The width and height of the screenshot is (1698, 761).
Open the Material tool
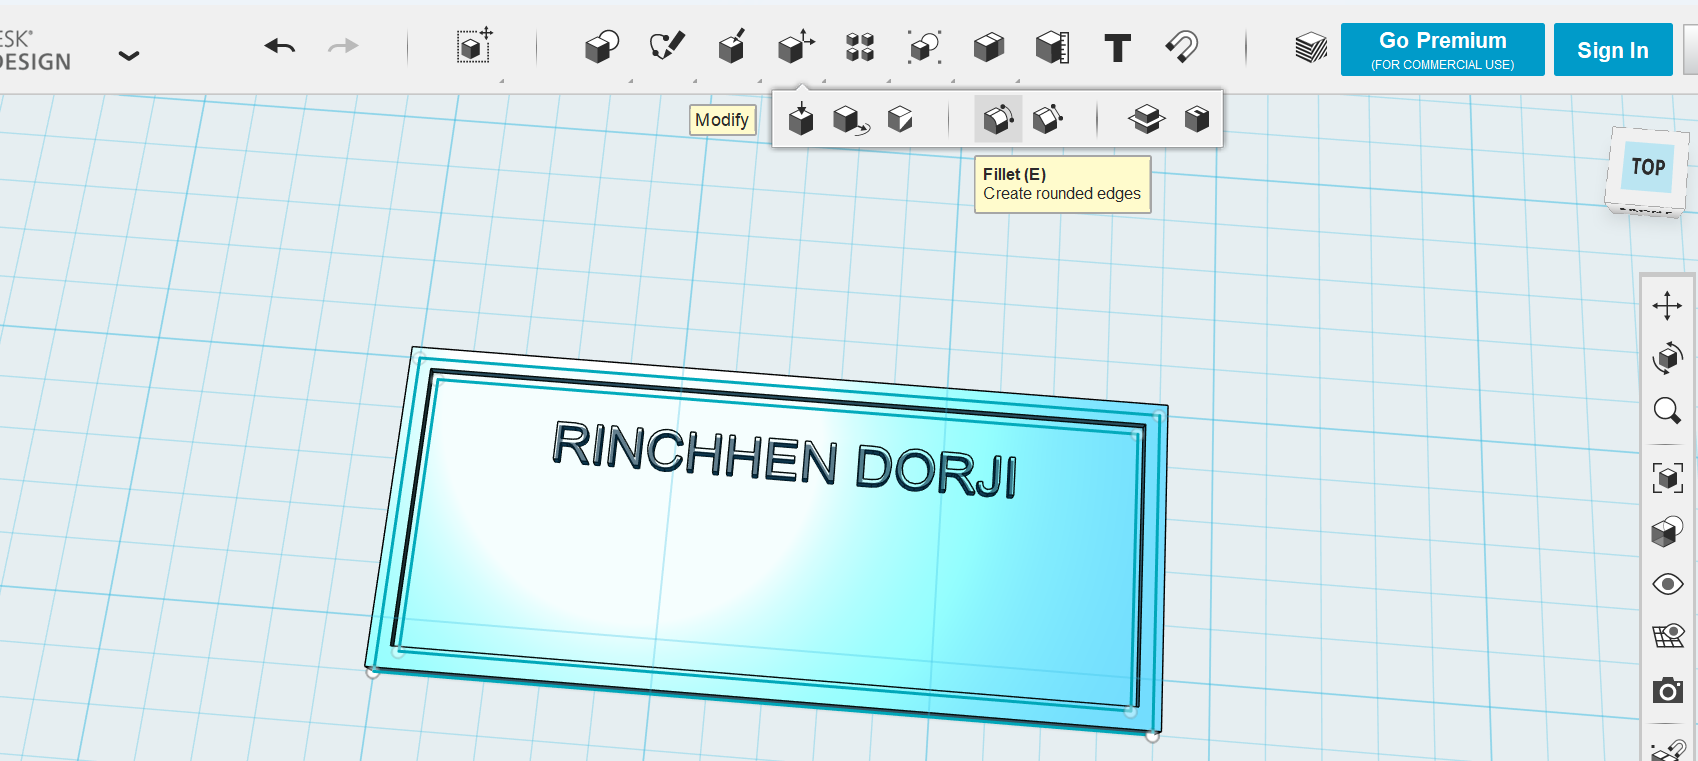click(1311, 47)
